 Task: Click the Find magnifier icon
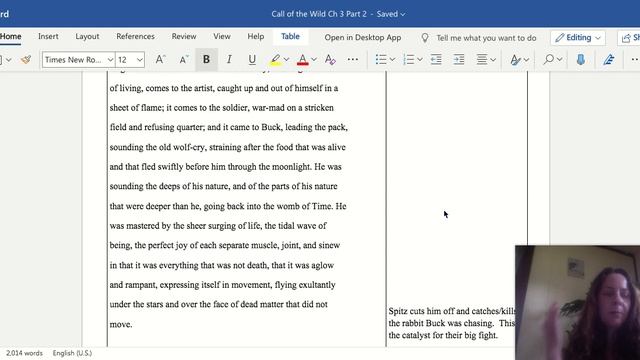tap(549, 60)
